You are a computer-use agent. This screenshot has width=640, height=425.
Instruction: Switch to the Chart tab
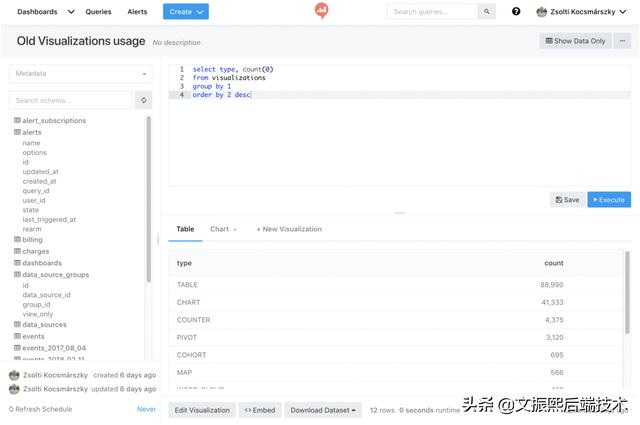pyautogui.click(x=222, y=229)
